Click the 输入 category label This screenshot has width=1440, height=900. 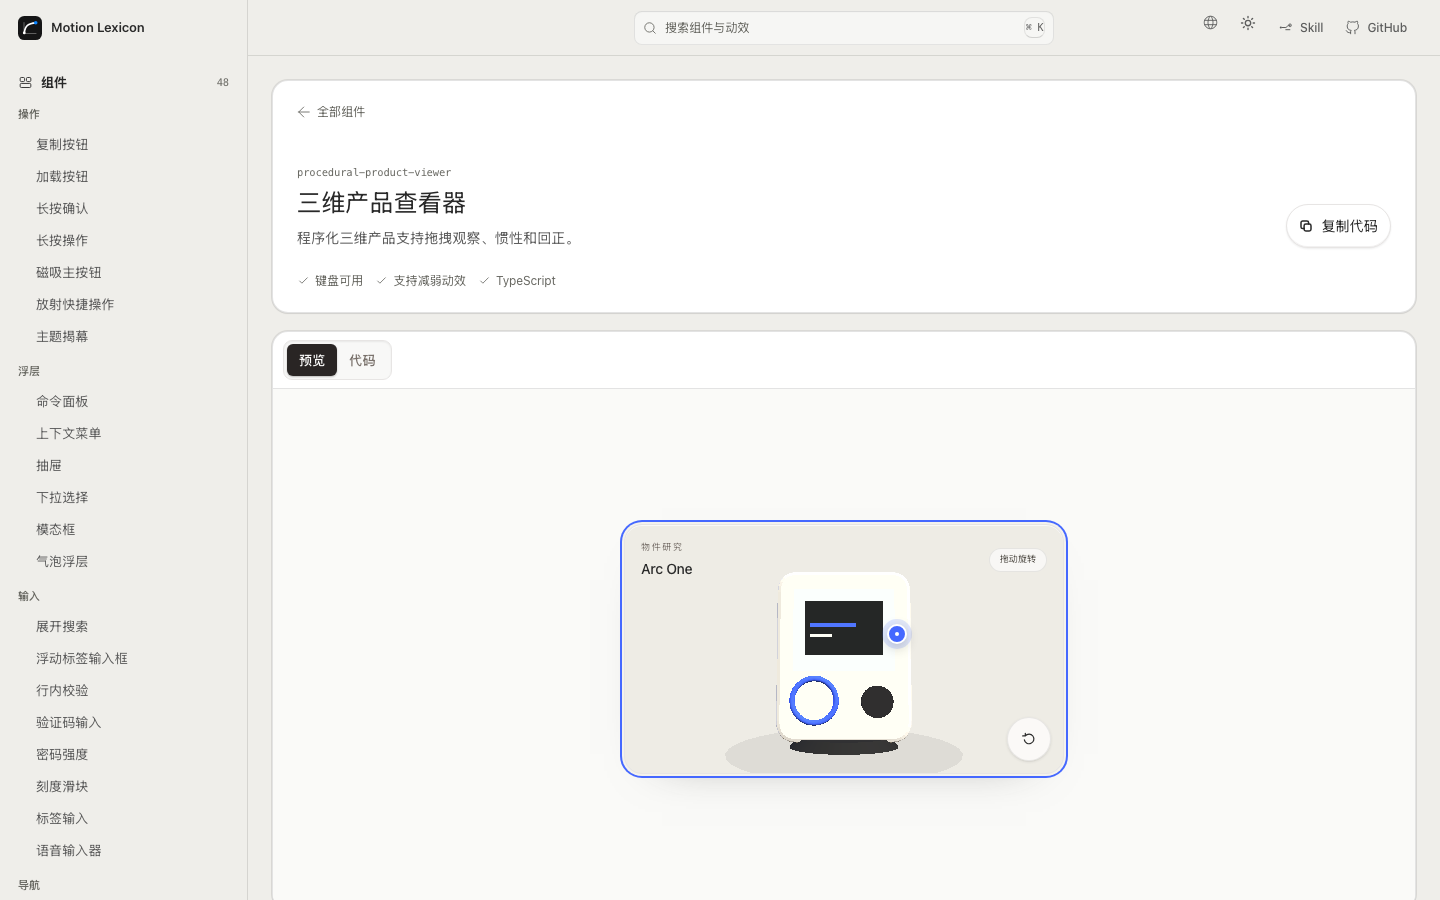29,596
